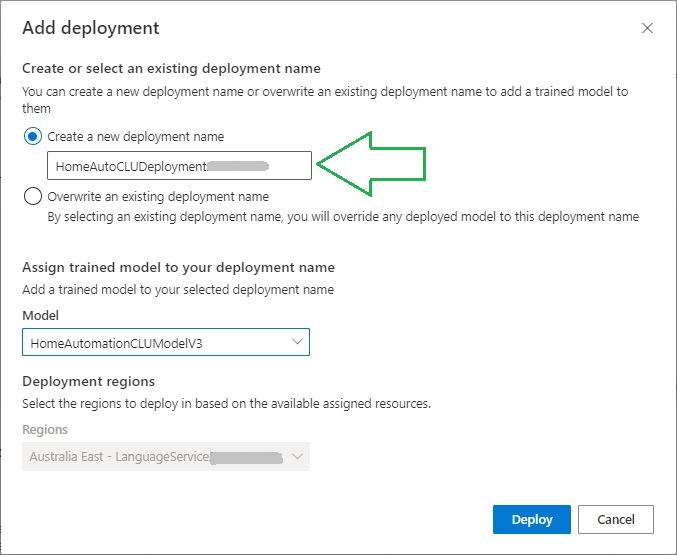This screenshot has width=677, height=555.
Task: Click the Deployment regions section heading
Action: pos(88,382)
